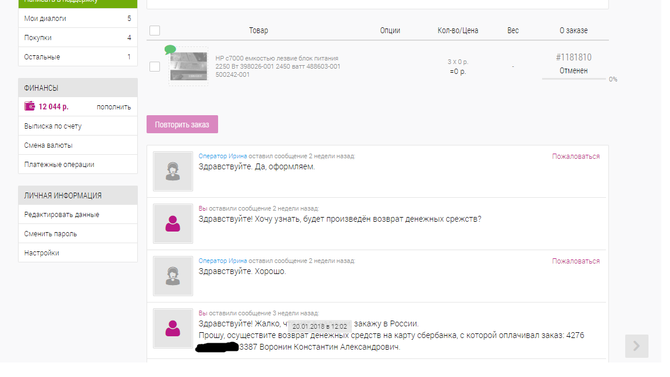The image size is (670, 377).
Task: Click order number #1181810
Action: 573,57
